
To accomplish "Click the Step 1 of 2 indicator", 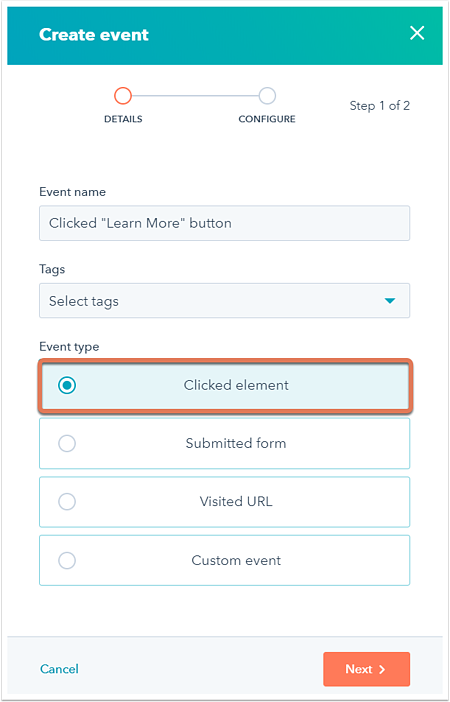I will tap(380, 106).
